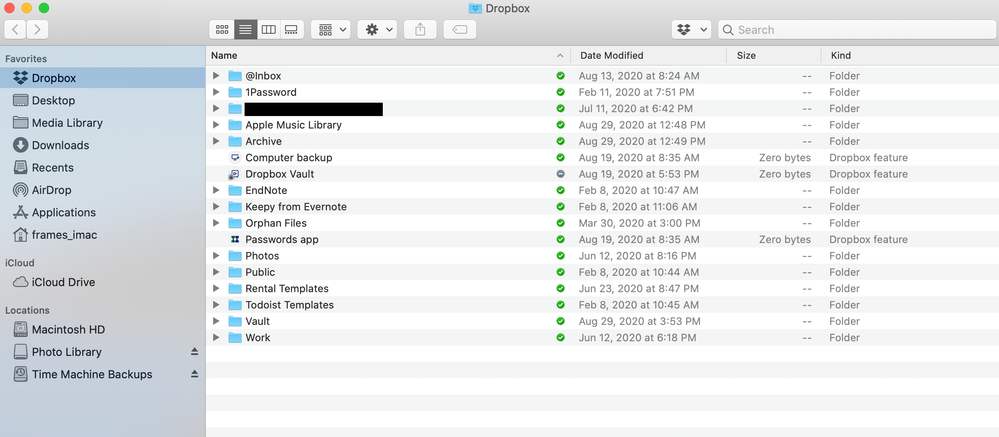Click the Edit Tags toolbar icon
Viewport: 999px width, 437px height.
click(x=459, y=30)
